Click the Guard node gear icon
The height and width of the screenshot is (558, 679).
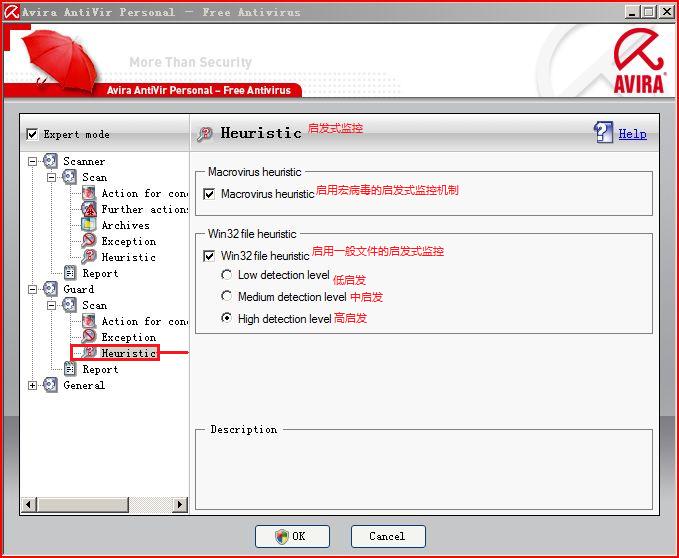[50, 289]
